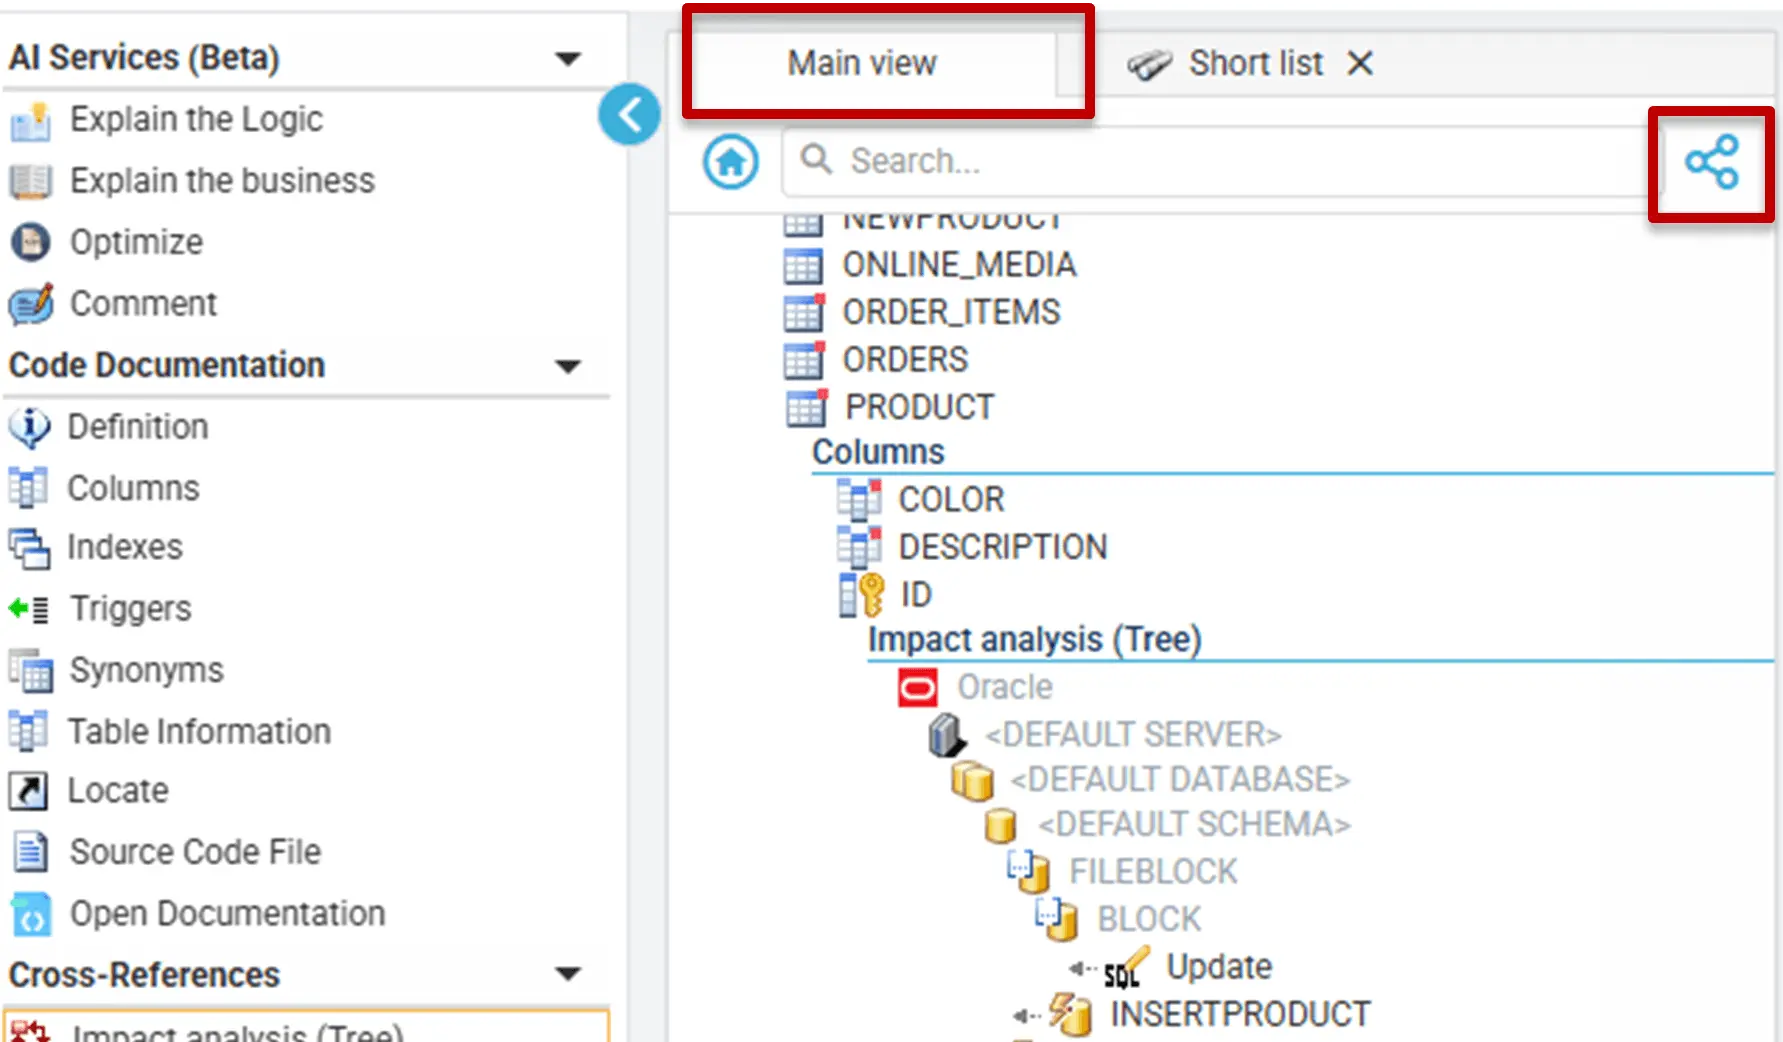Click the SQL Update icon
1783x1042 pixels.
pos(1127,967)
